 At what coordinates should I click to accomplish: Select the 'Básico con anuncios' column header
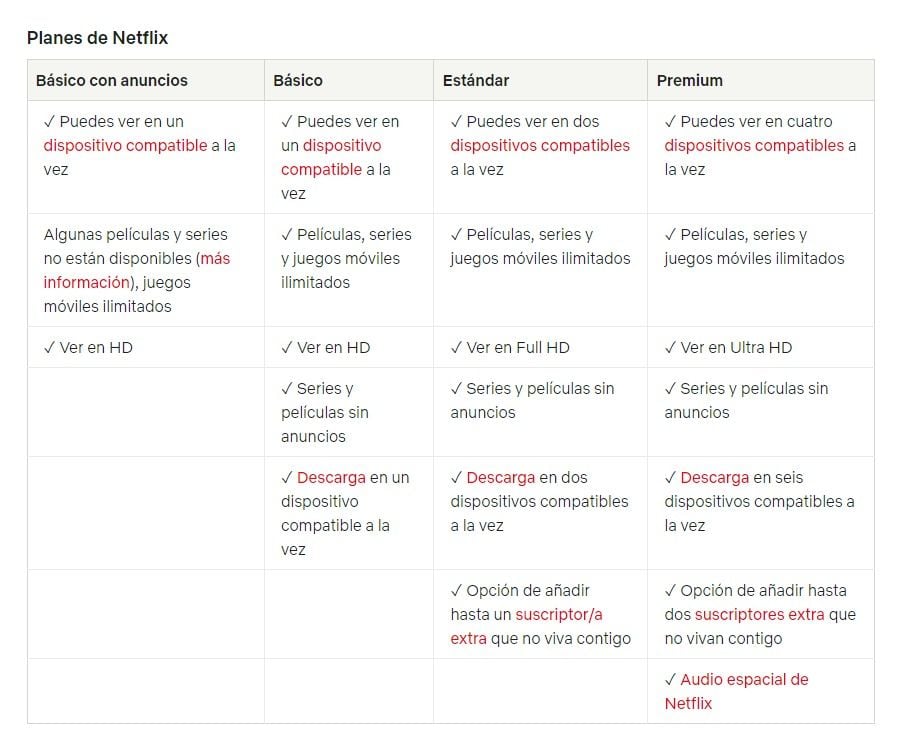pyautogui.click(x=111, y=80)
